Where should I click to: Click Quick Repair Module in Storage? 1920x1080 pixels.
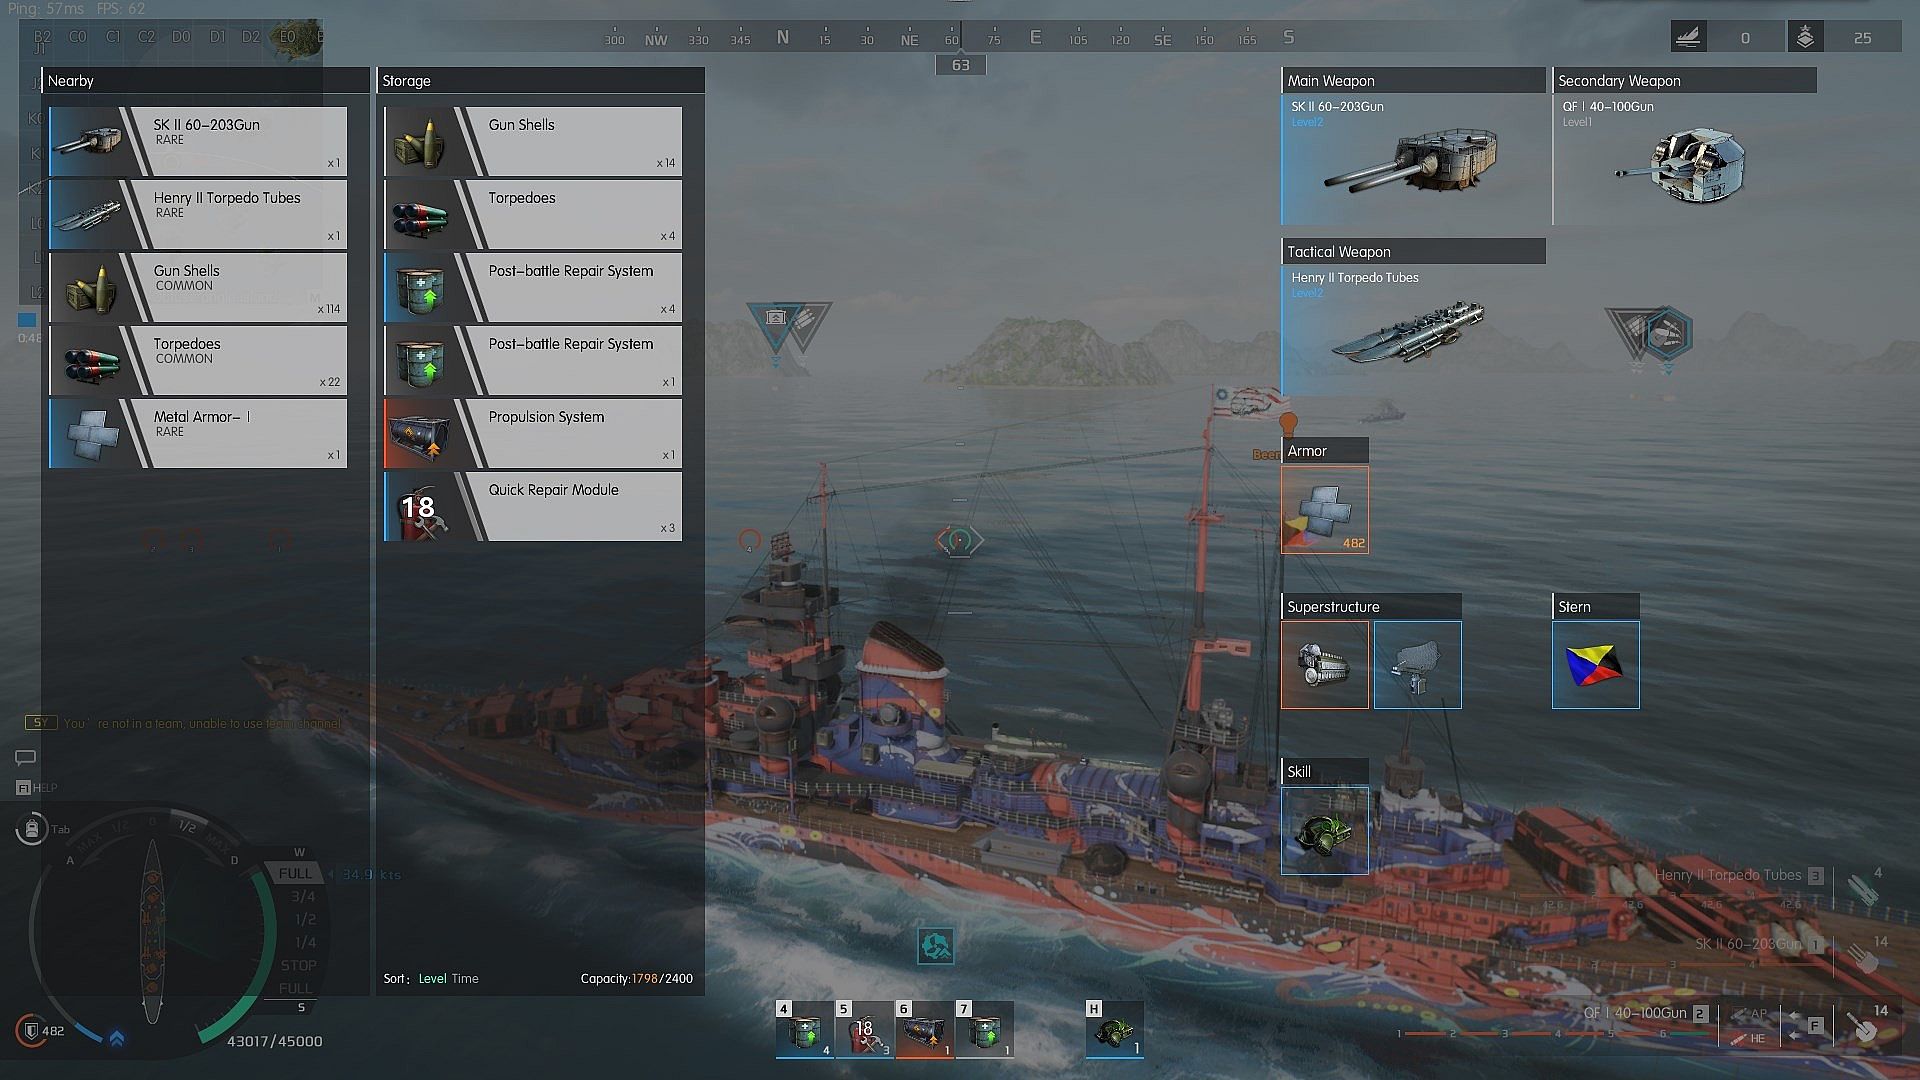pos(533,506)
